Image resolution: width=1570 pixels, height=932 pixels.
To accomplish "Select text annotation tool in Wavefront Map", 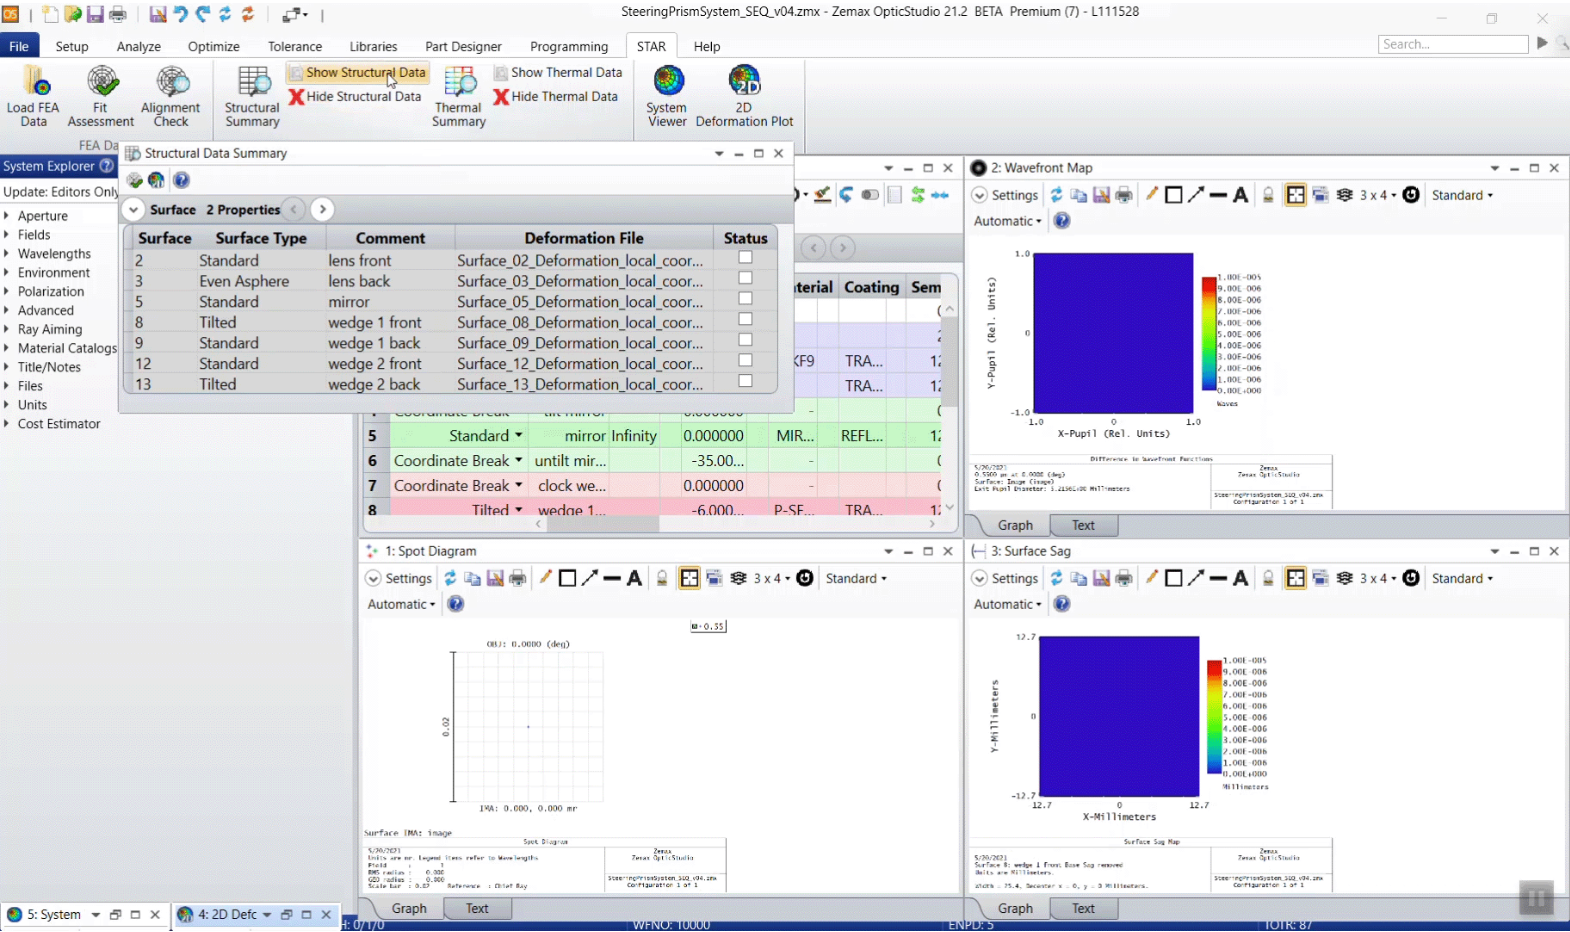I will [x=1240, y=195].
